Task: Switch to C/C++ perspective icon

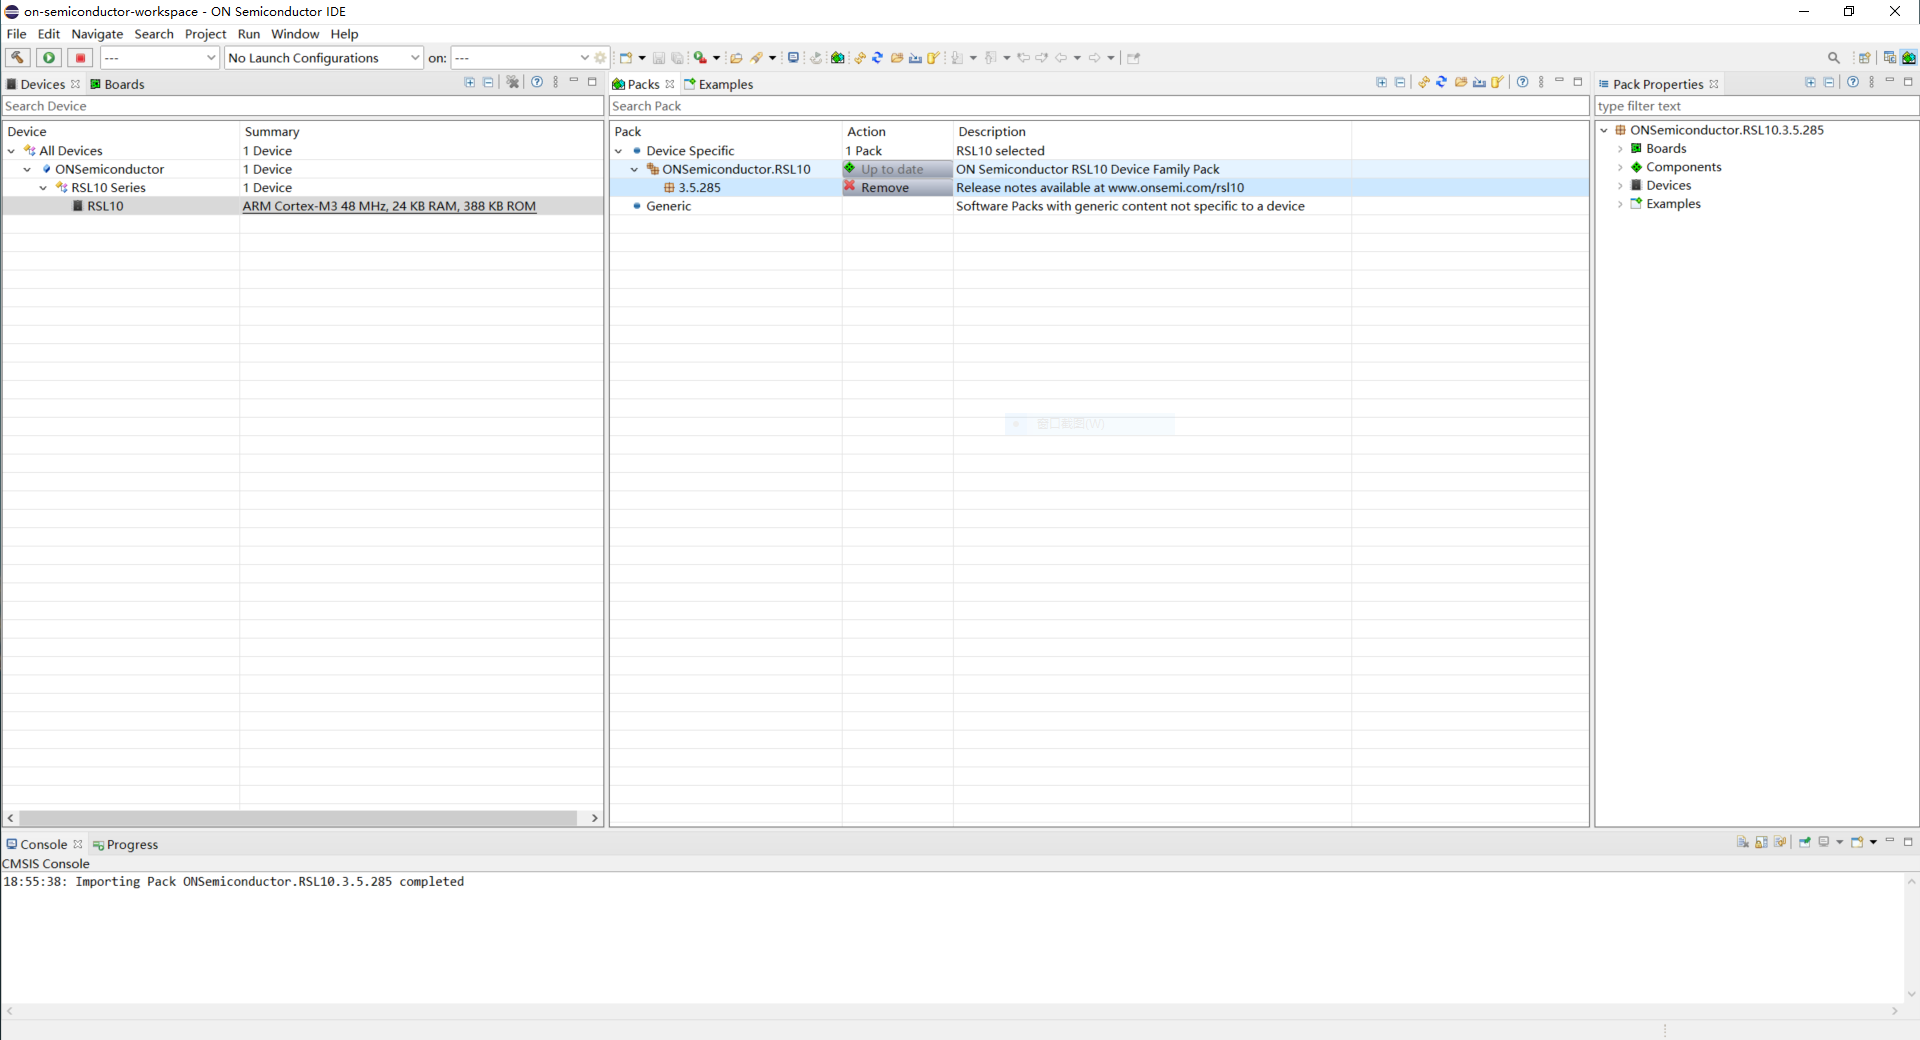Action: 1889,58
